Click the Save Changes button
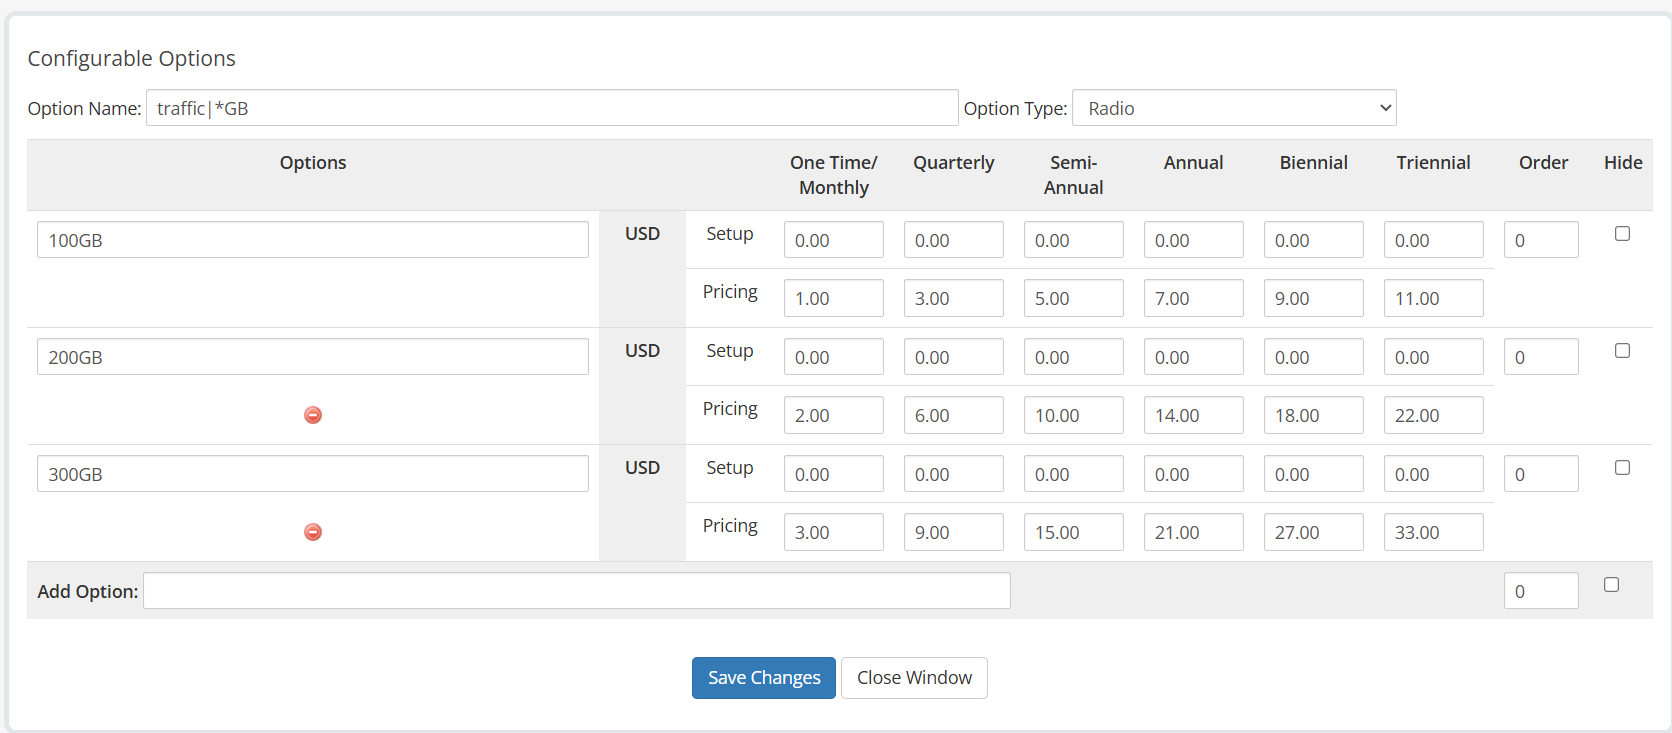 pos(763,678)
